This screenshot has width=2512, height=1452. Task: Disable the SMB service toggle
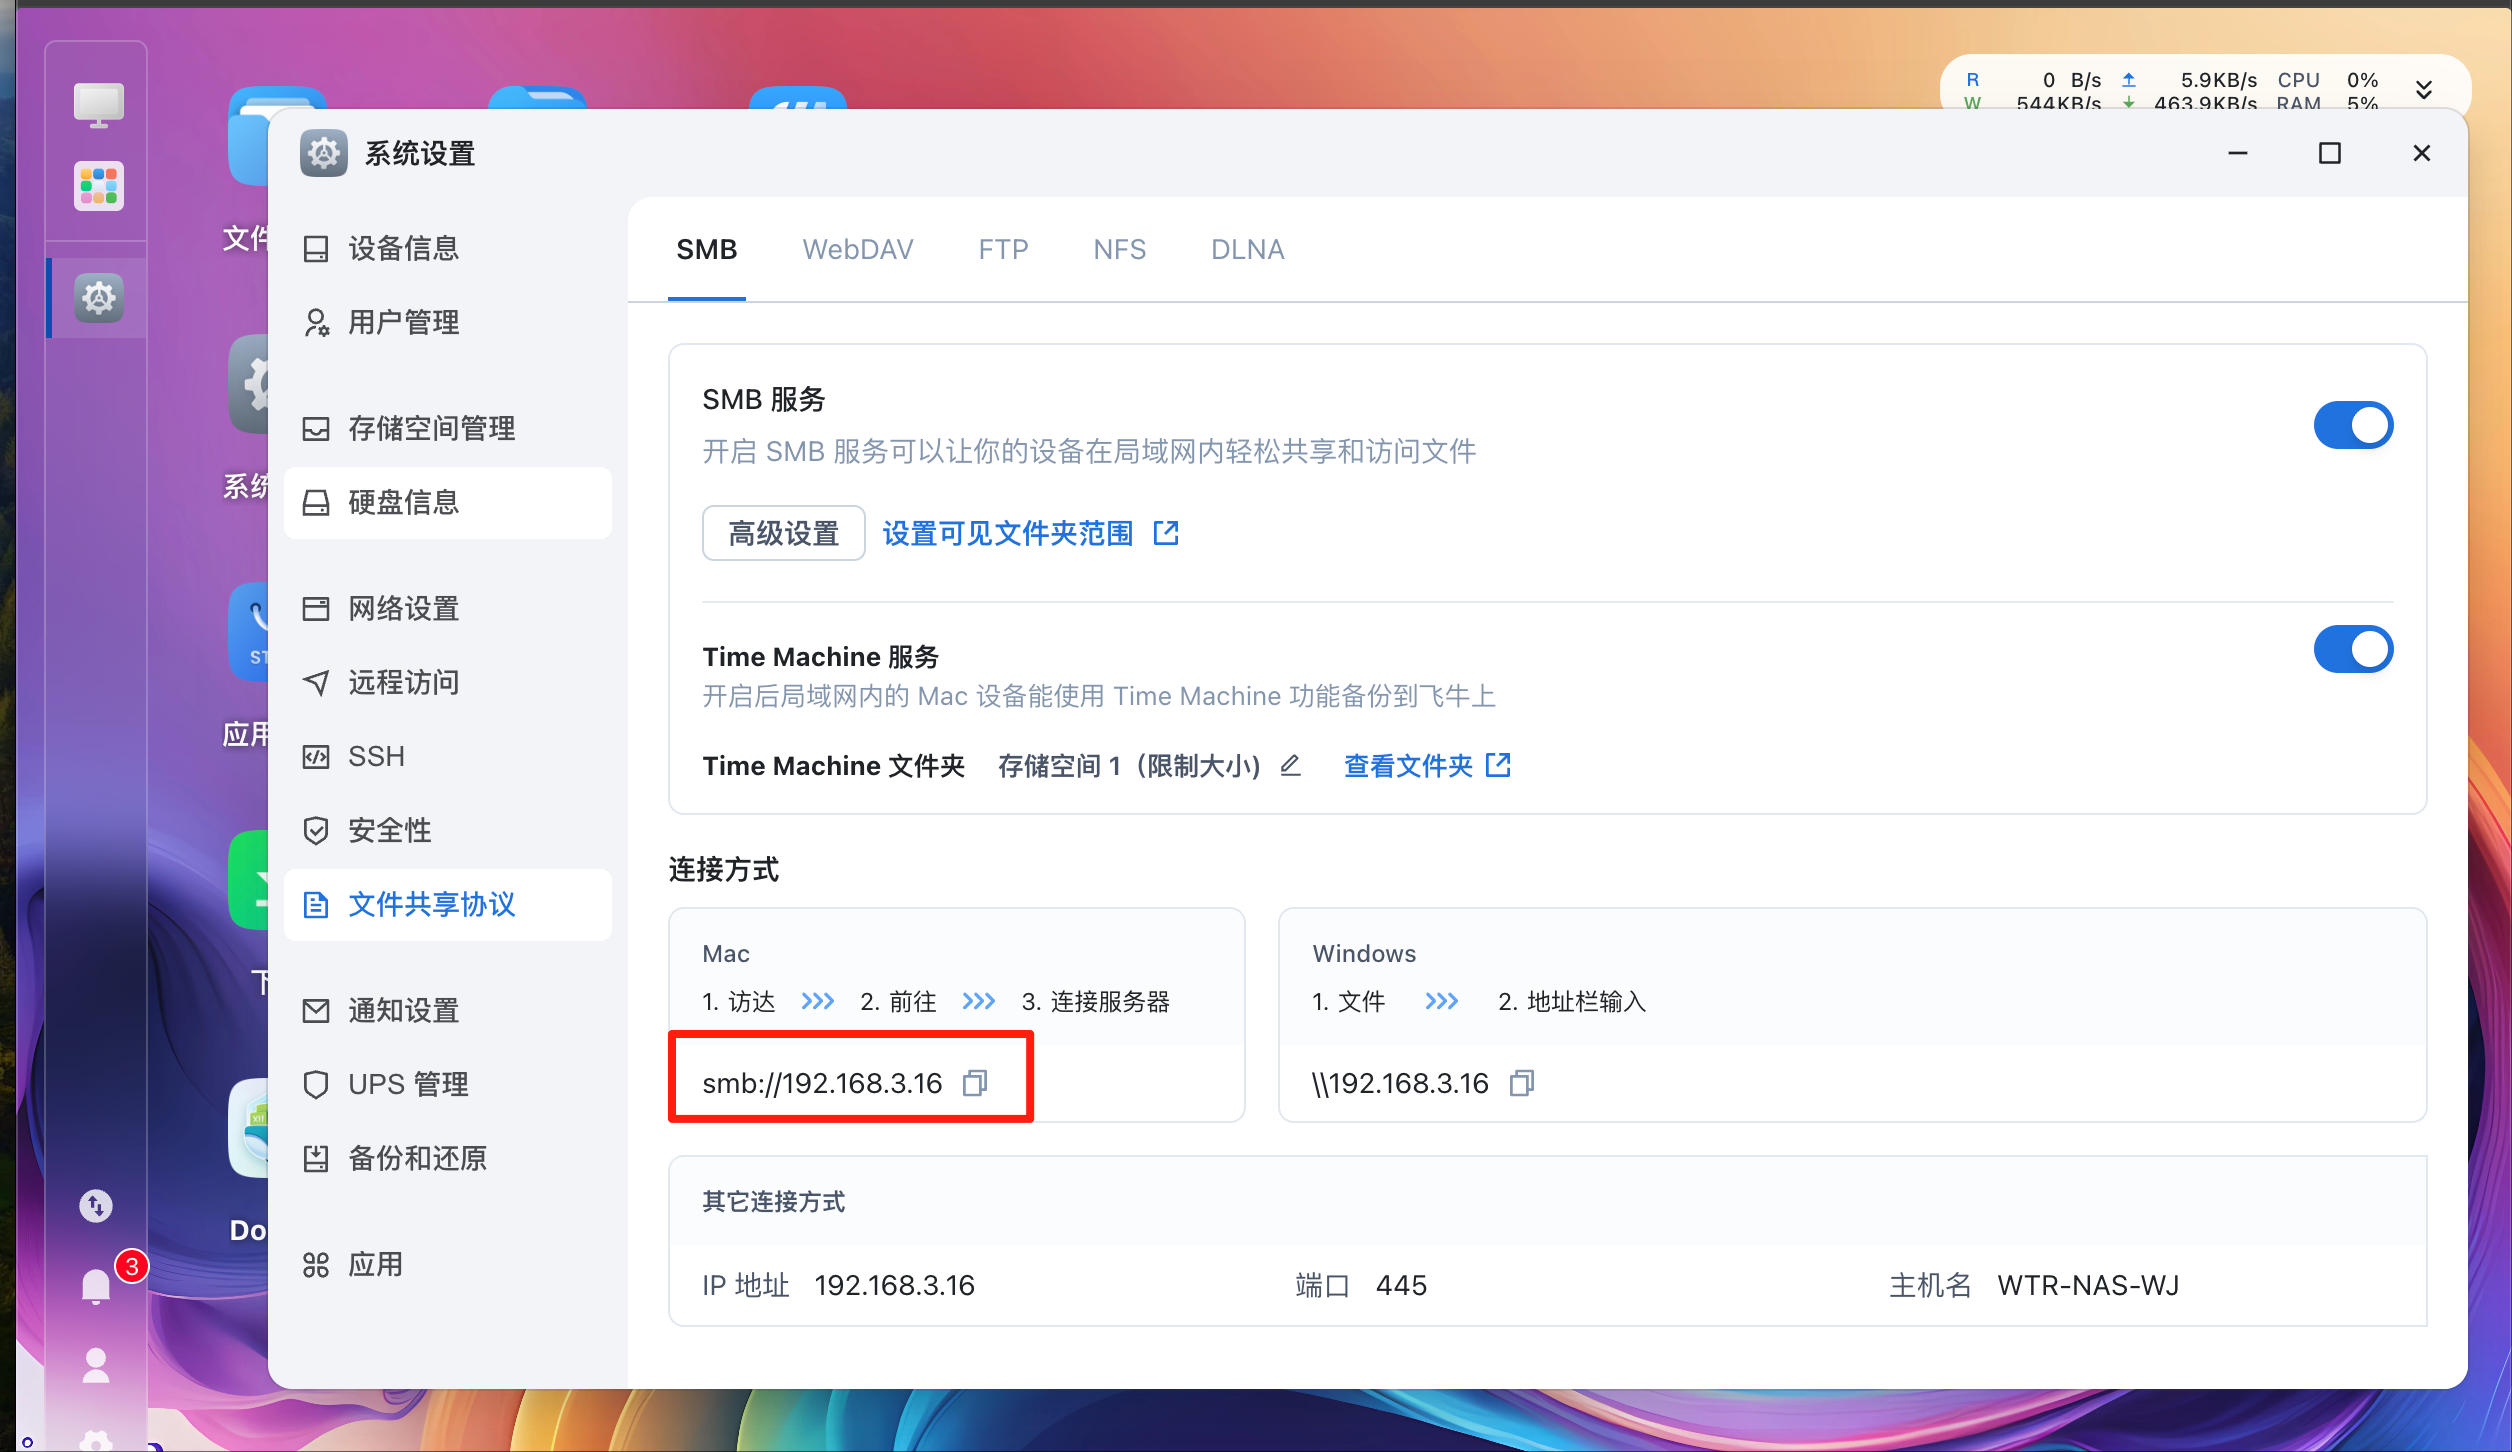click(x=2352, y=426)
